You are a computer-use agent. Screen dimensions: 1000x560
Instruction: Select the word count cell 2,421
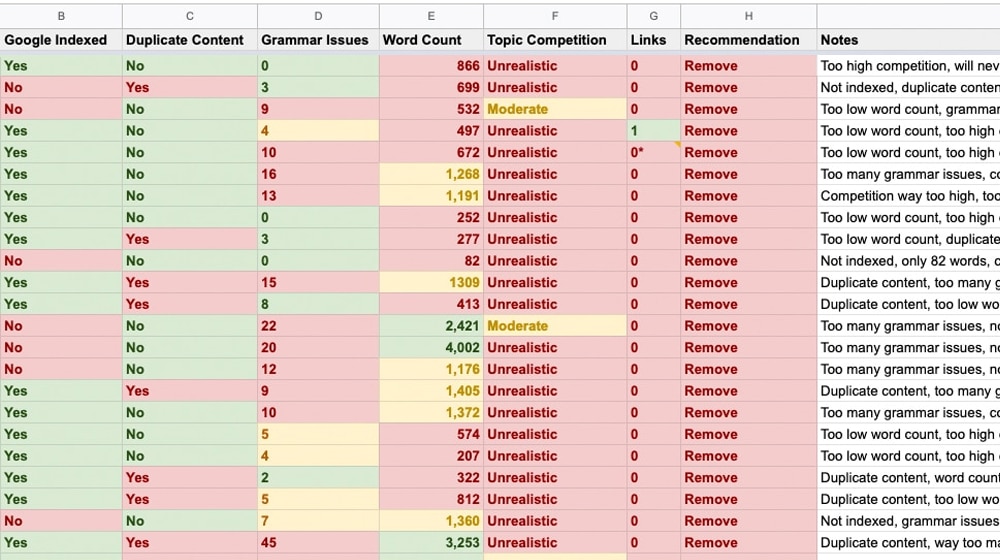point(431,326)
